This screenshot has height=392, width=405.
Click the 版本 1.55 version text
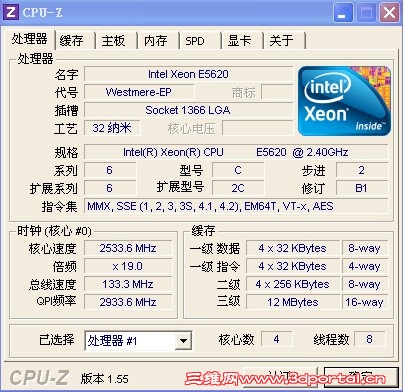(104, 379)
